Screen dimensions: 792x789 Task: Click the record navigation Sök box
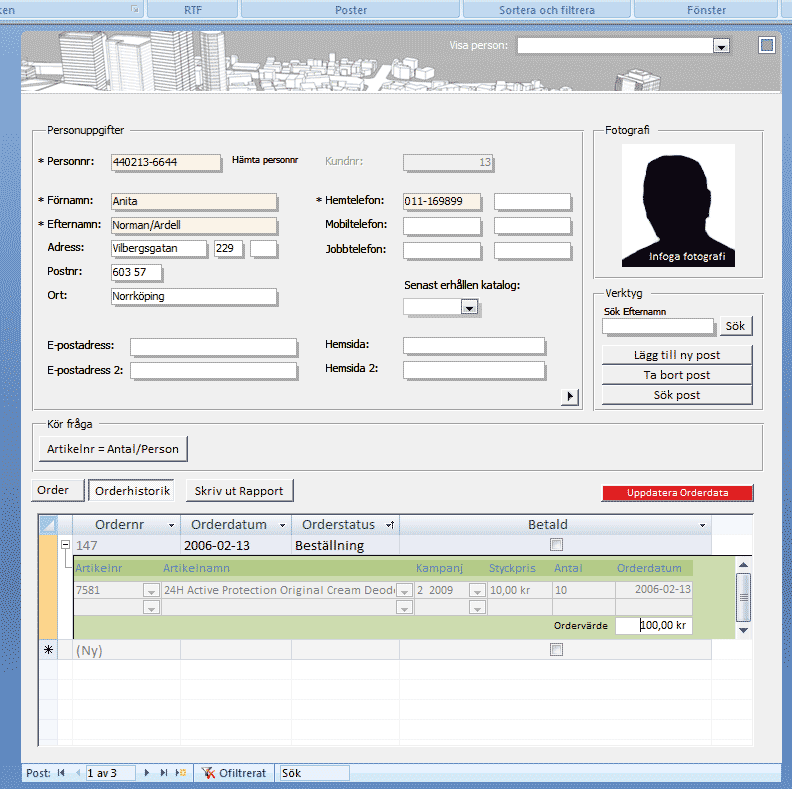(x=314, y=773)
